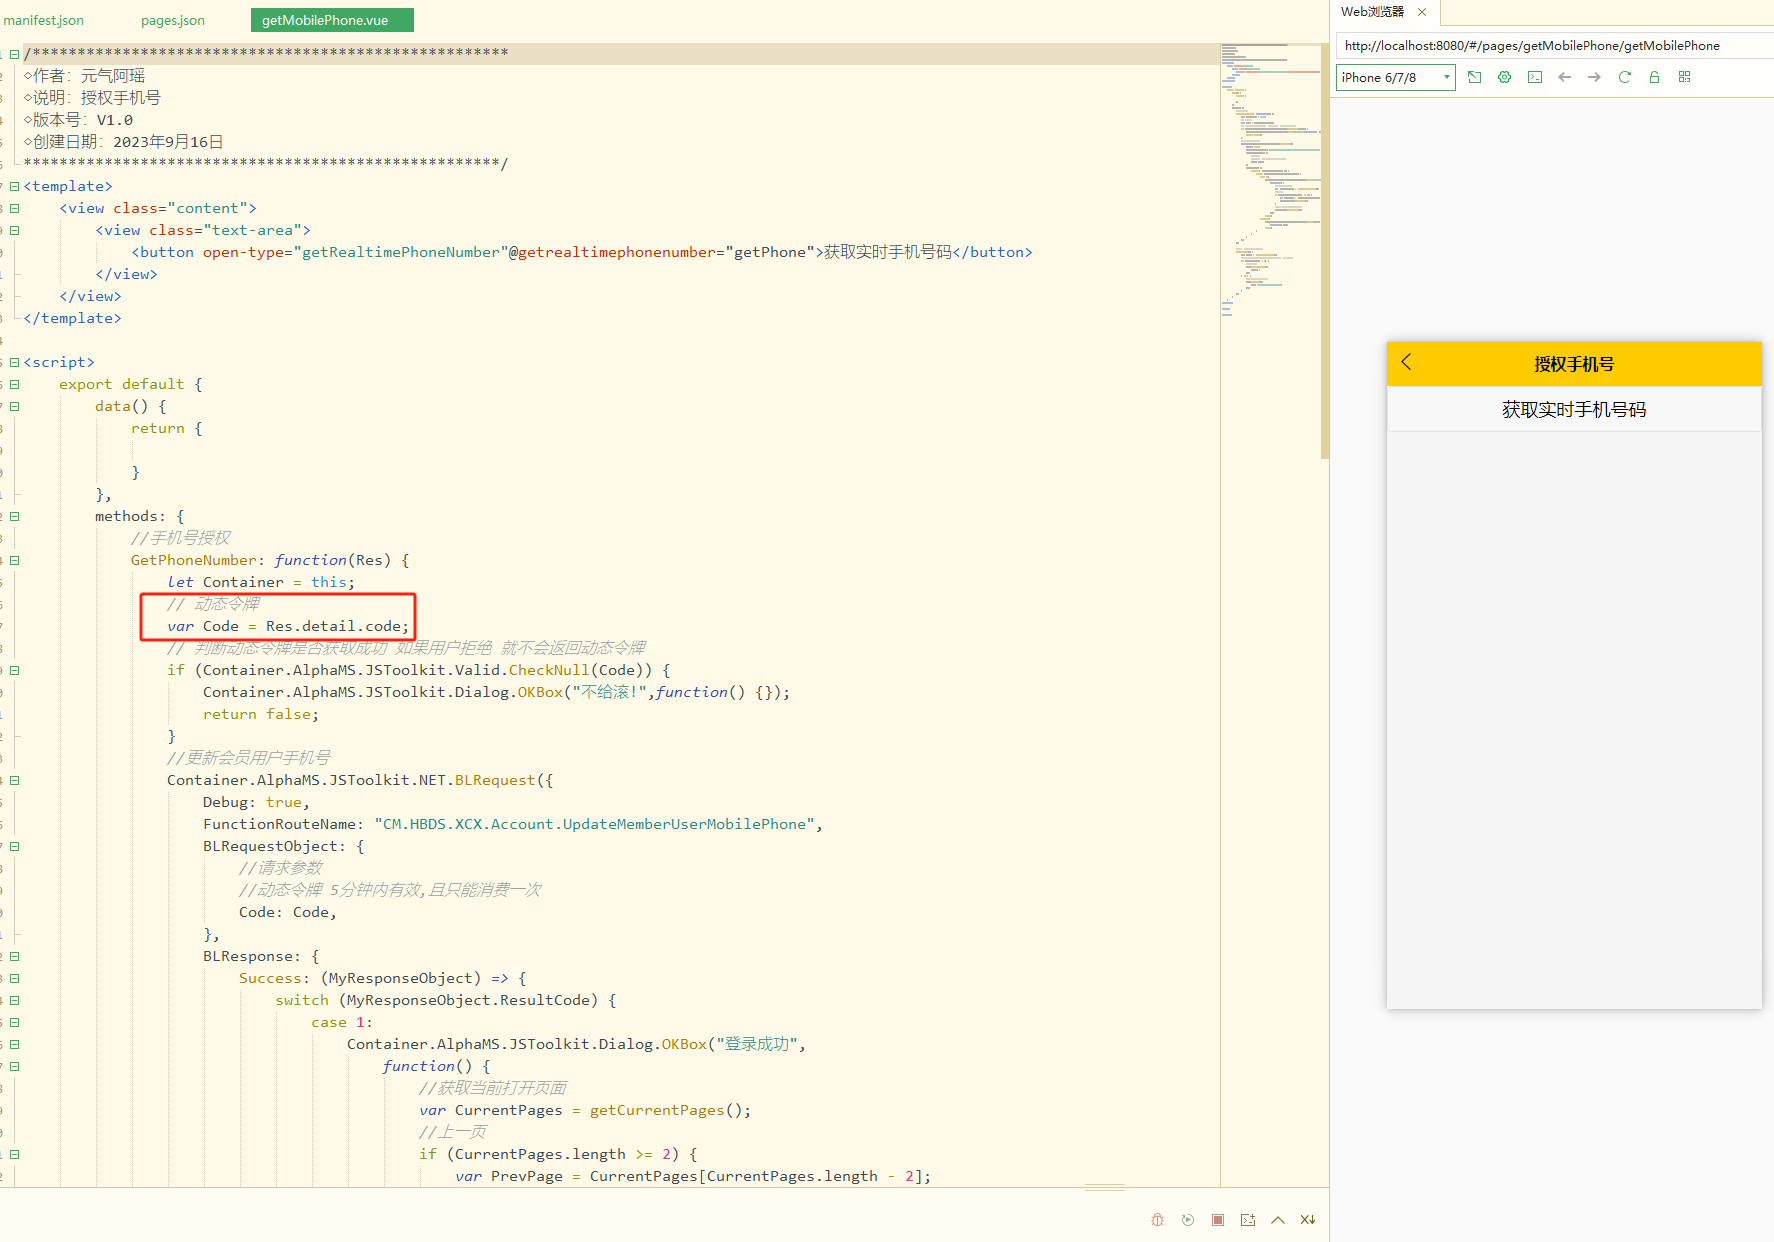Open the iPhone 6/7/8 device dropdown
This screenshot has width=1774, height=1242.
(x=1395, y=77)
